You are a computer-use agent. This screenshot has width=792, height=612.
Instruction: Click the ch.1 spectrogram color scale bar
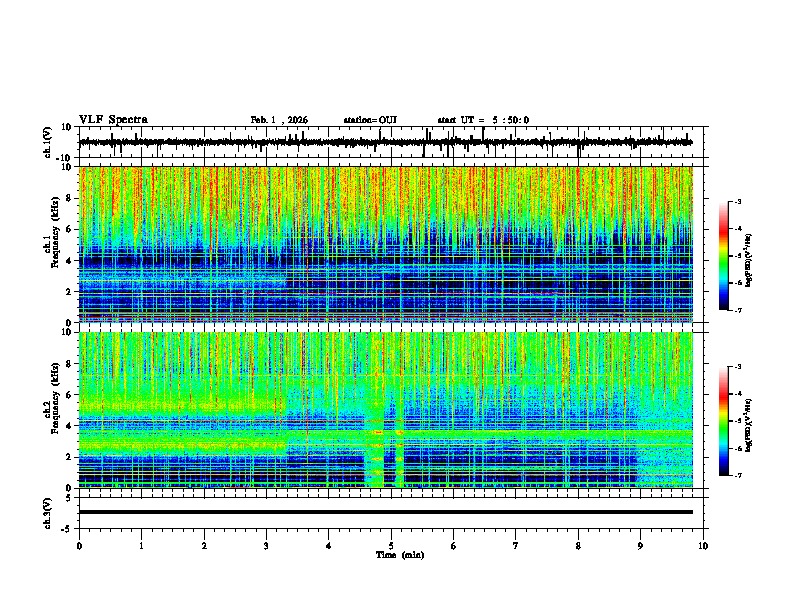(x=724, y=256)
